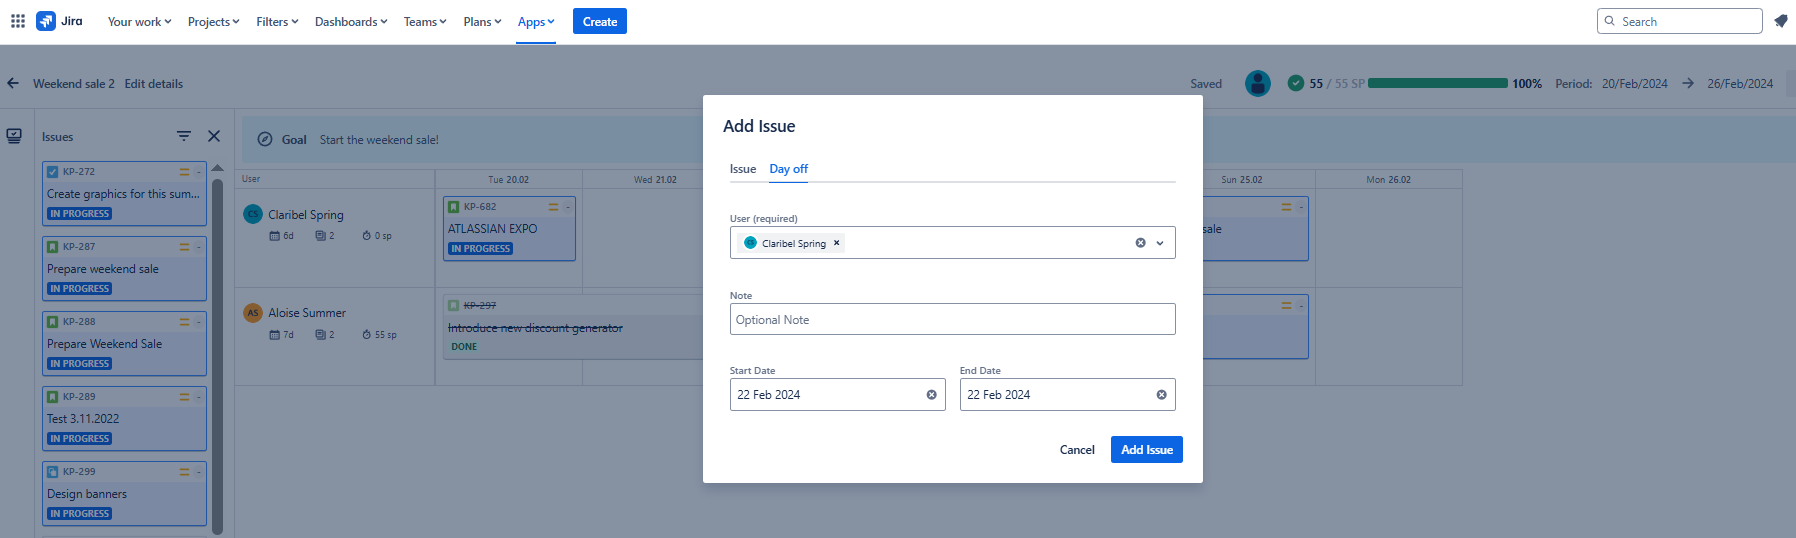
Task: Click period start date 20/Feb/2024
Action: point(1635,84)
